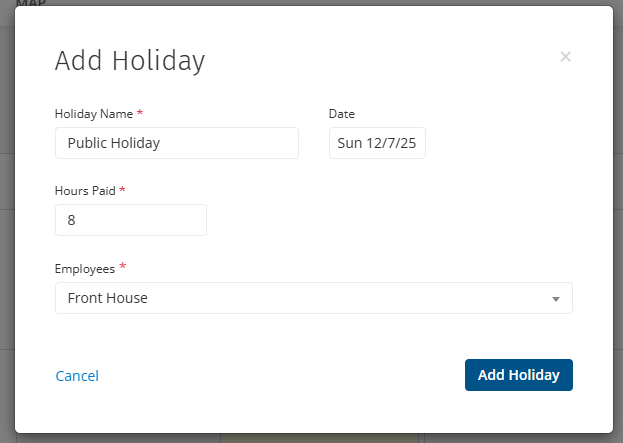
Task: Close the Add Holiday dialog with X
Action: coord(565,57)
